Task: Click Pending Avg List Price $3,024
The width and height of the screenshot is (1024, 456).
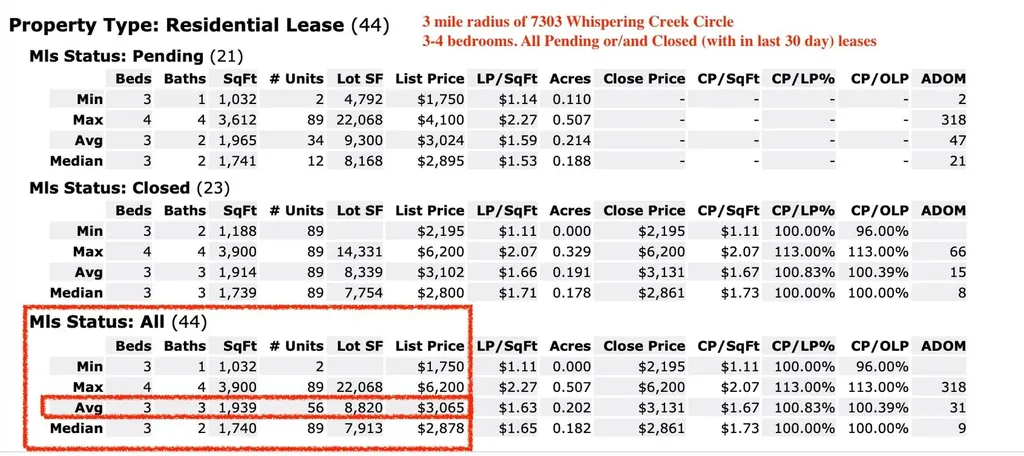Action: [442, 141]
